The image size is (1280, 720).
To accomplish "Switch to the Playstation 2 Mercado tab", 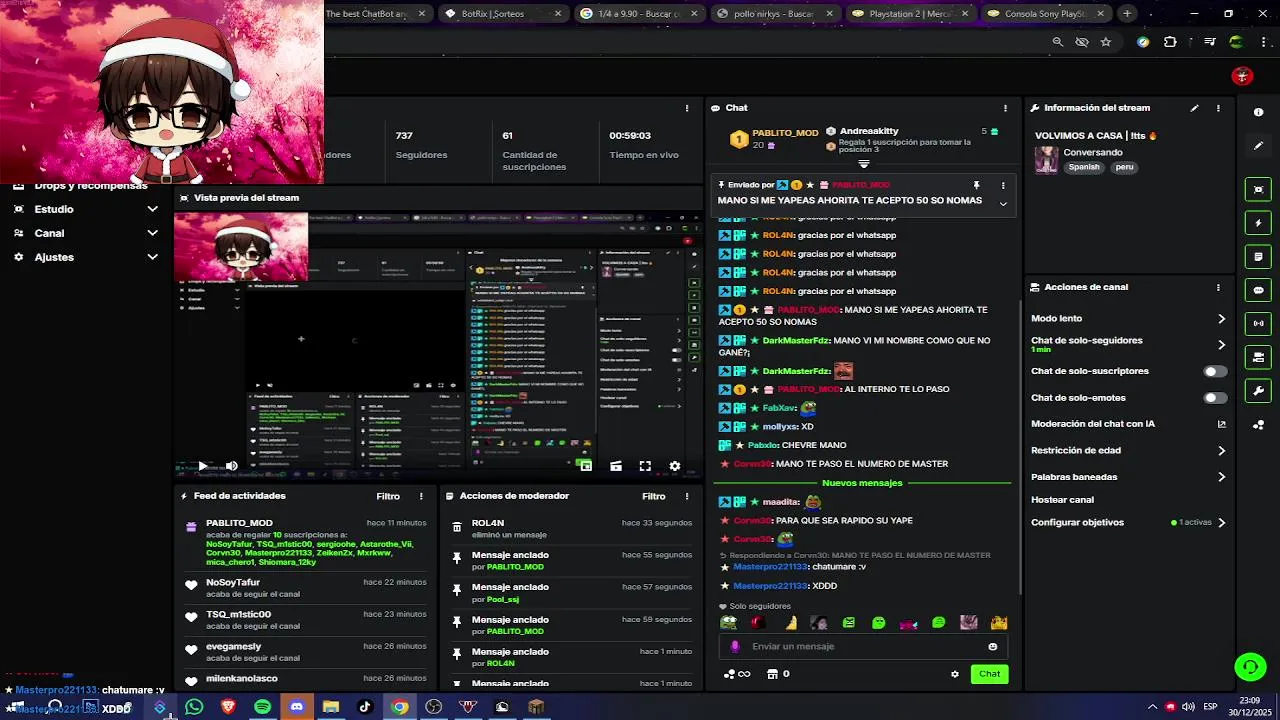I will coord(910,14).
